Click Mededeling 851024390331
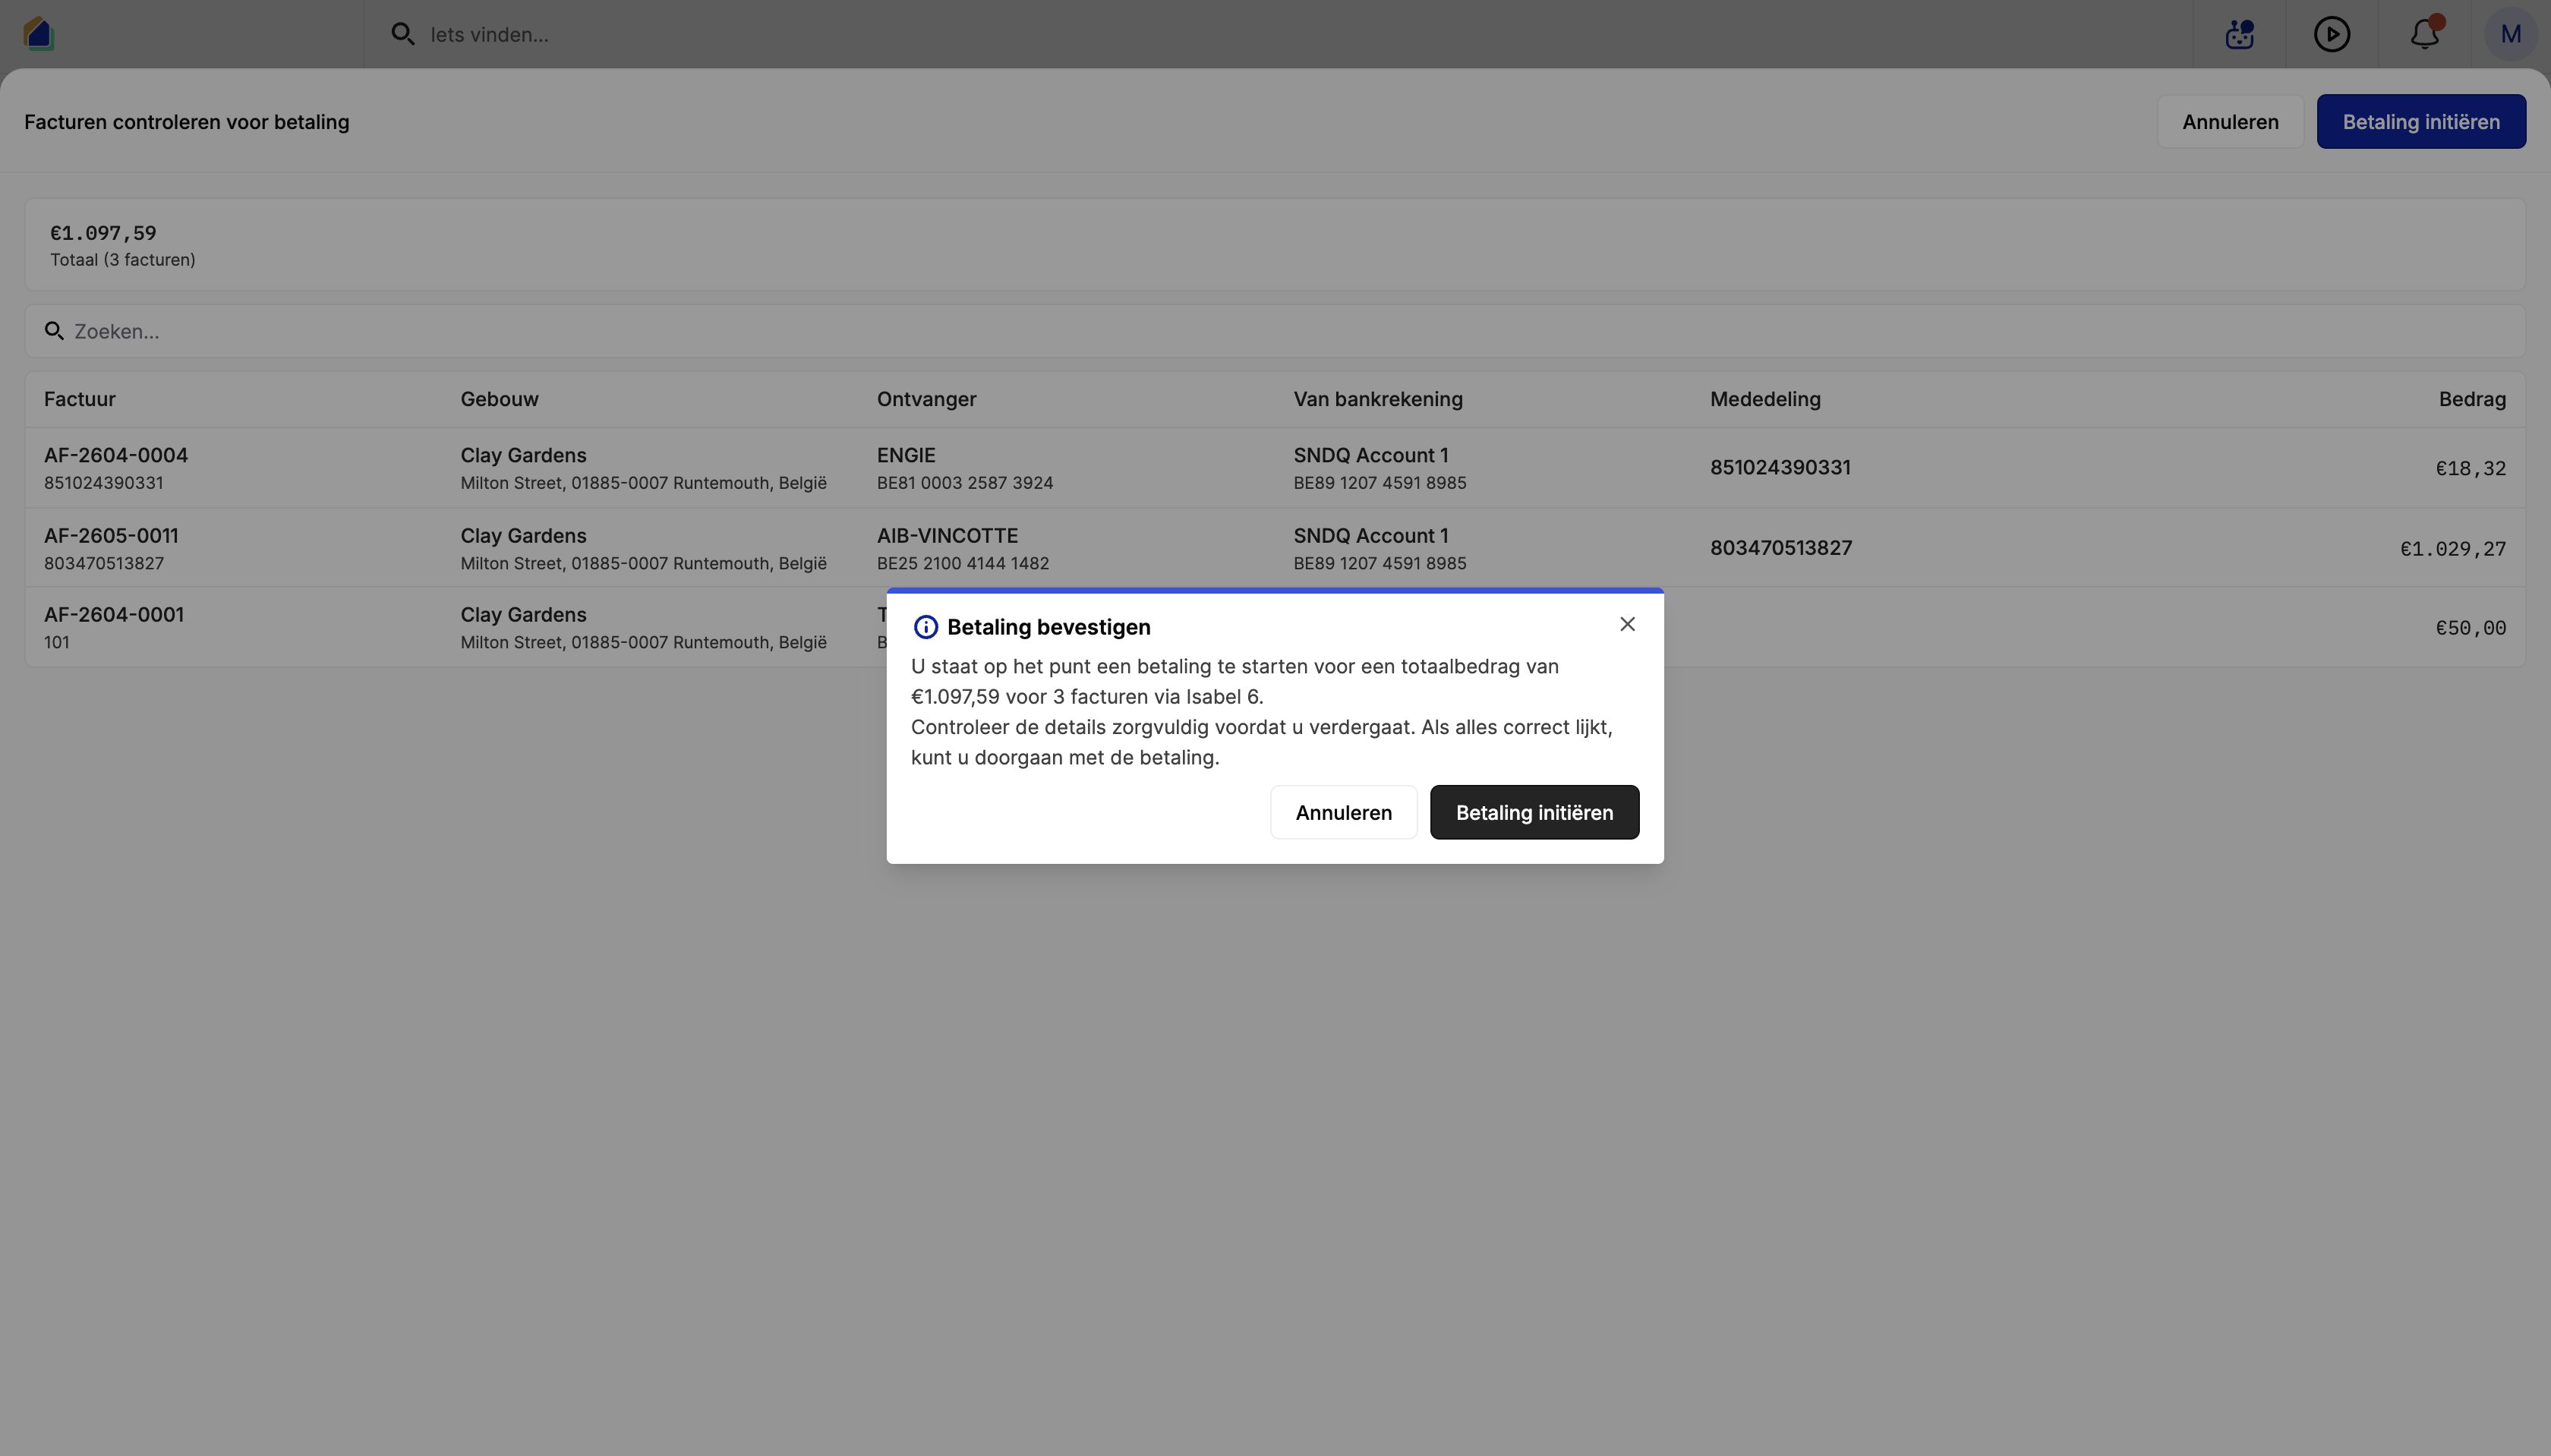This screenshot has height=1456, width=2551. tap(1780, 467)
